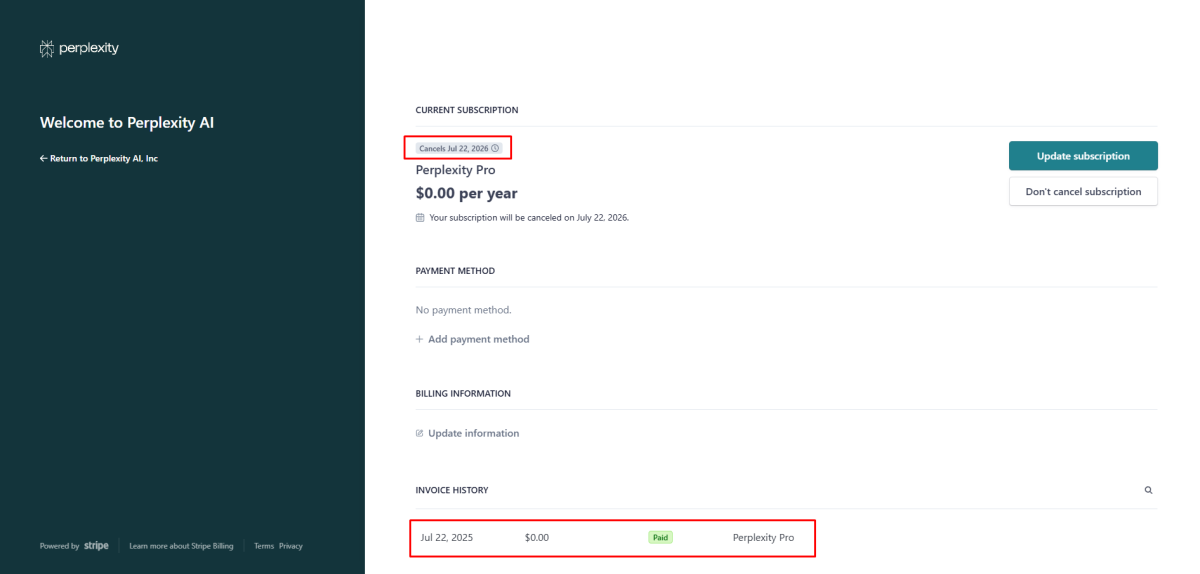Viewport: 1200px width, 574px height.
Task: Open the invoice history search icon
Action: 1148,490
